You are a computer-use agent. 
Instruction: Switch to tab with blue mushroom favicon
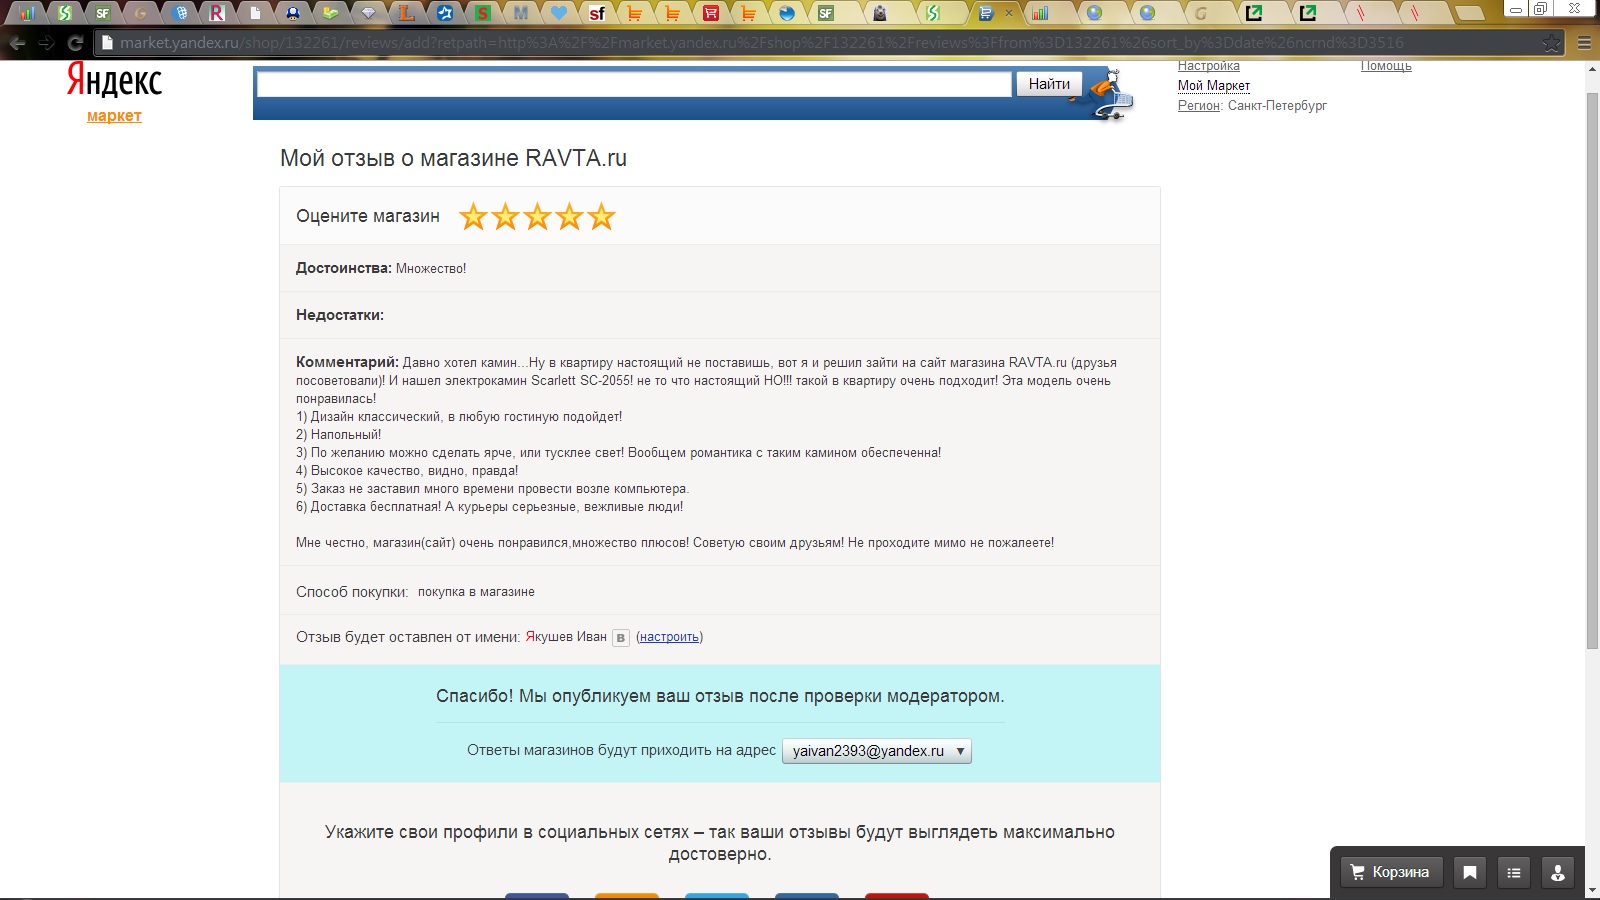pyautogui.click(x=292, y=13)
